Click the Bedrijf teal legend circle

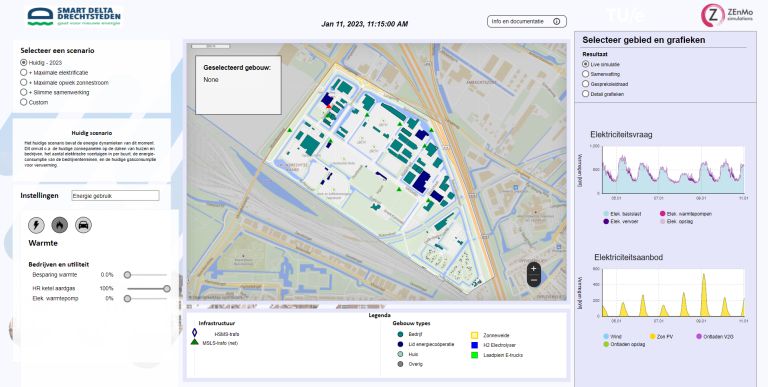pyautogui.click(x=400, y=335)
